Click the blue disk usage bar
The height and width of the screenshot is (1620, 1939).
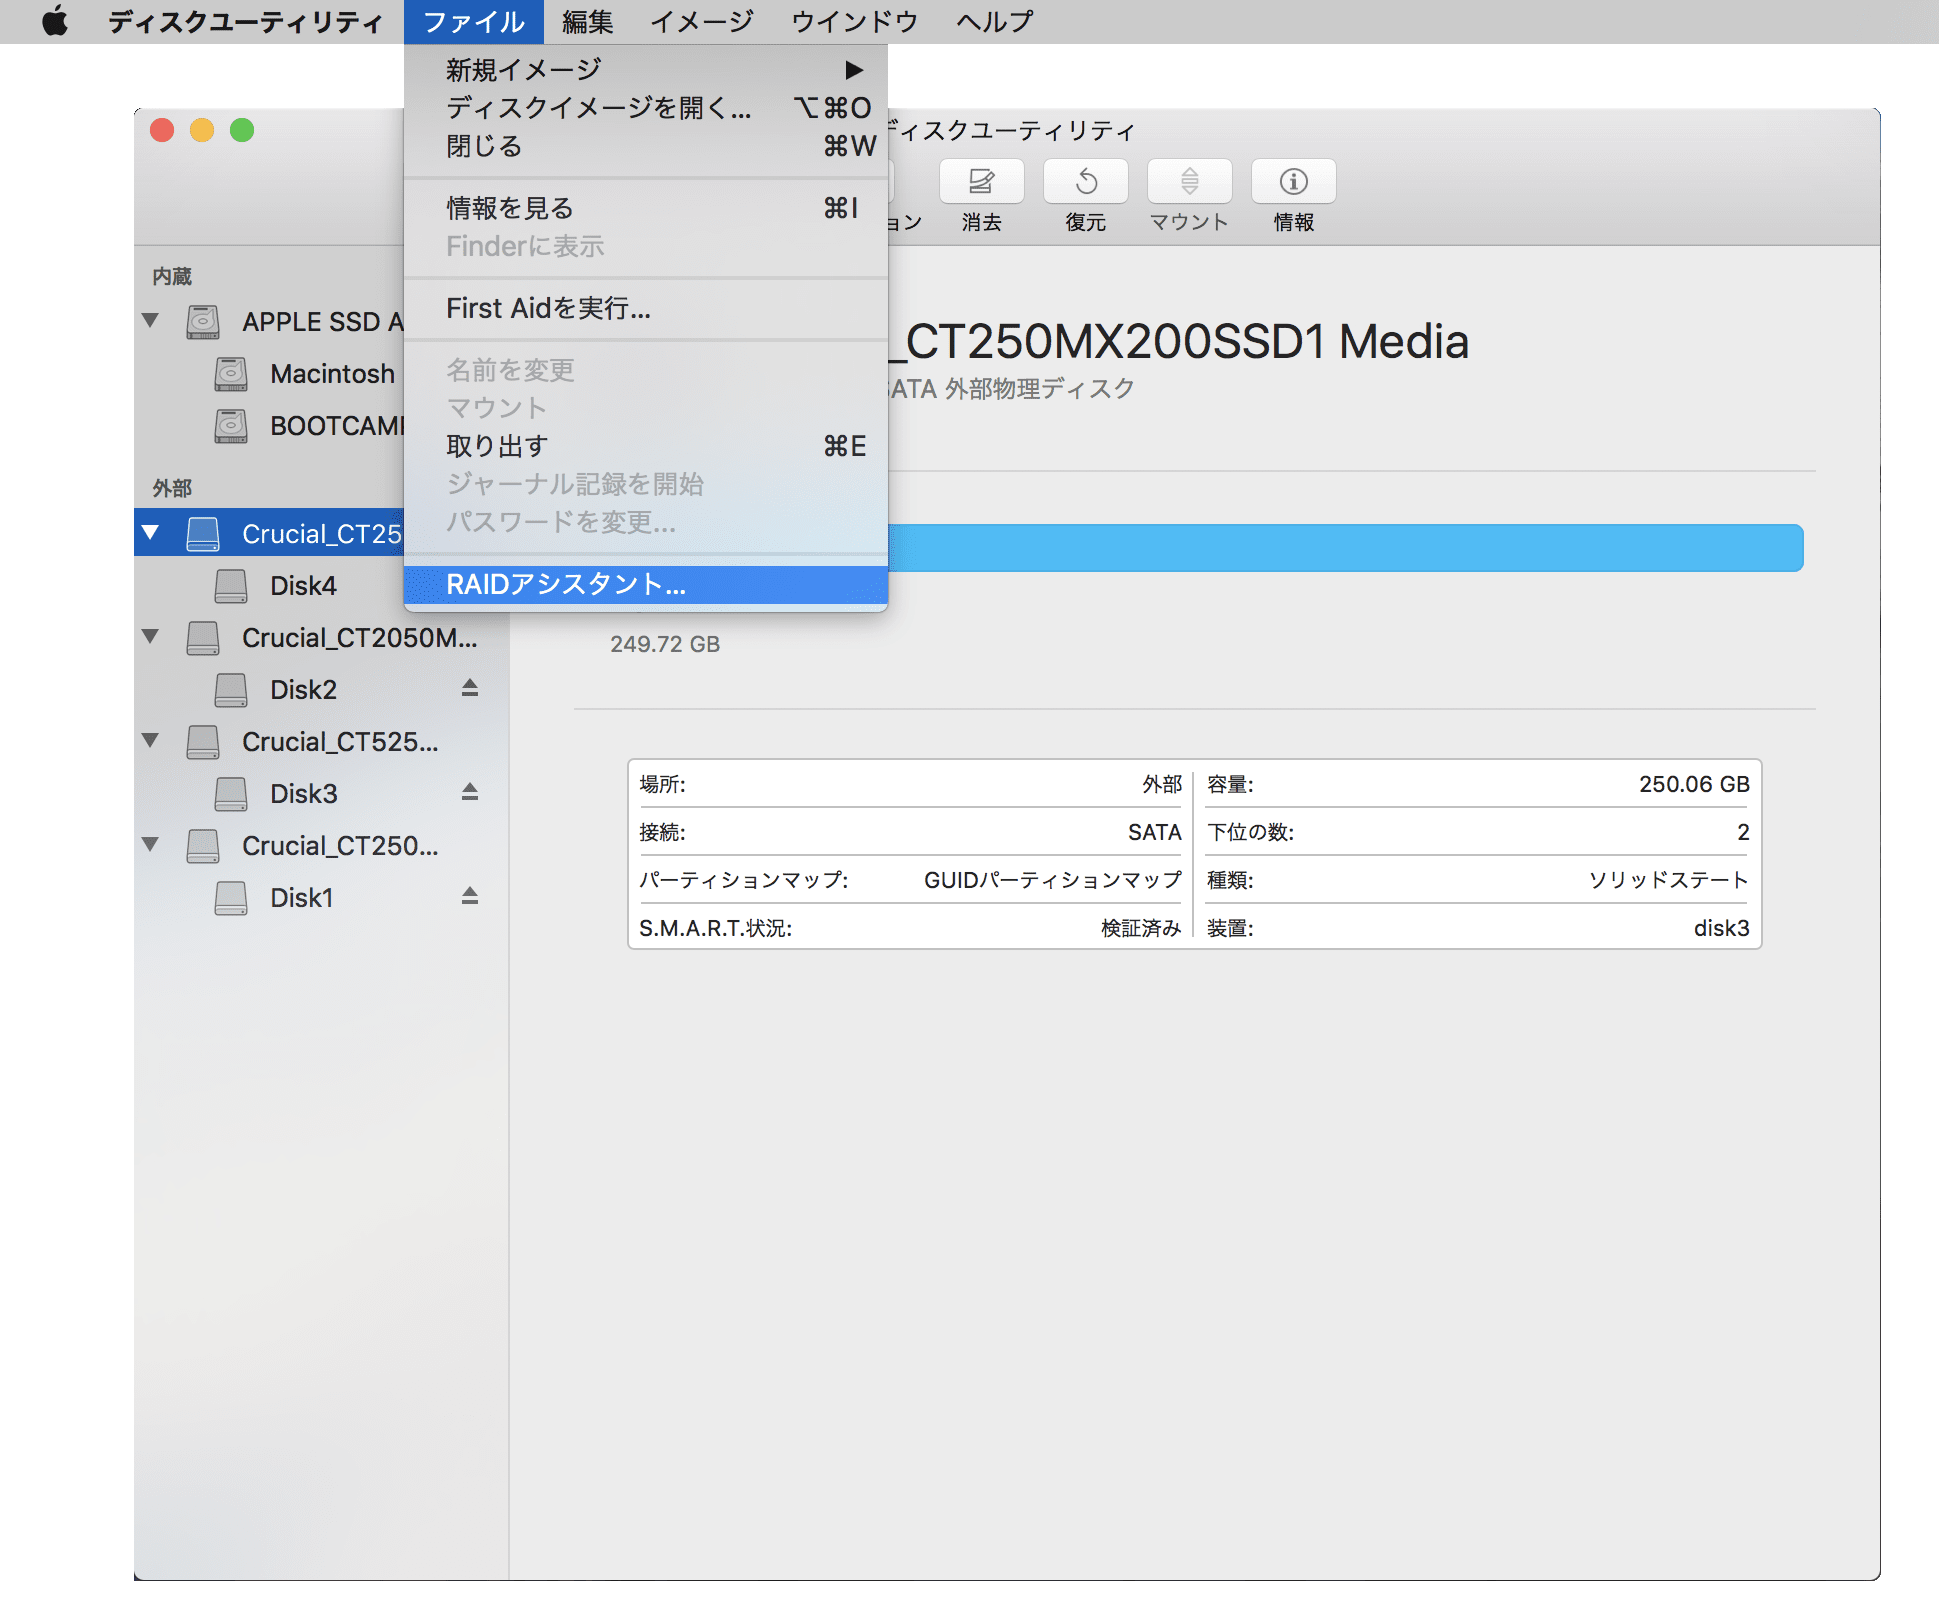click(x=1345, y=548)
